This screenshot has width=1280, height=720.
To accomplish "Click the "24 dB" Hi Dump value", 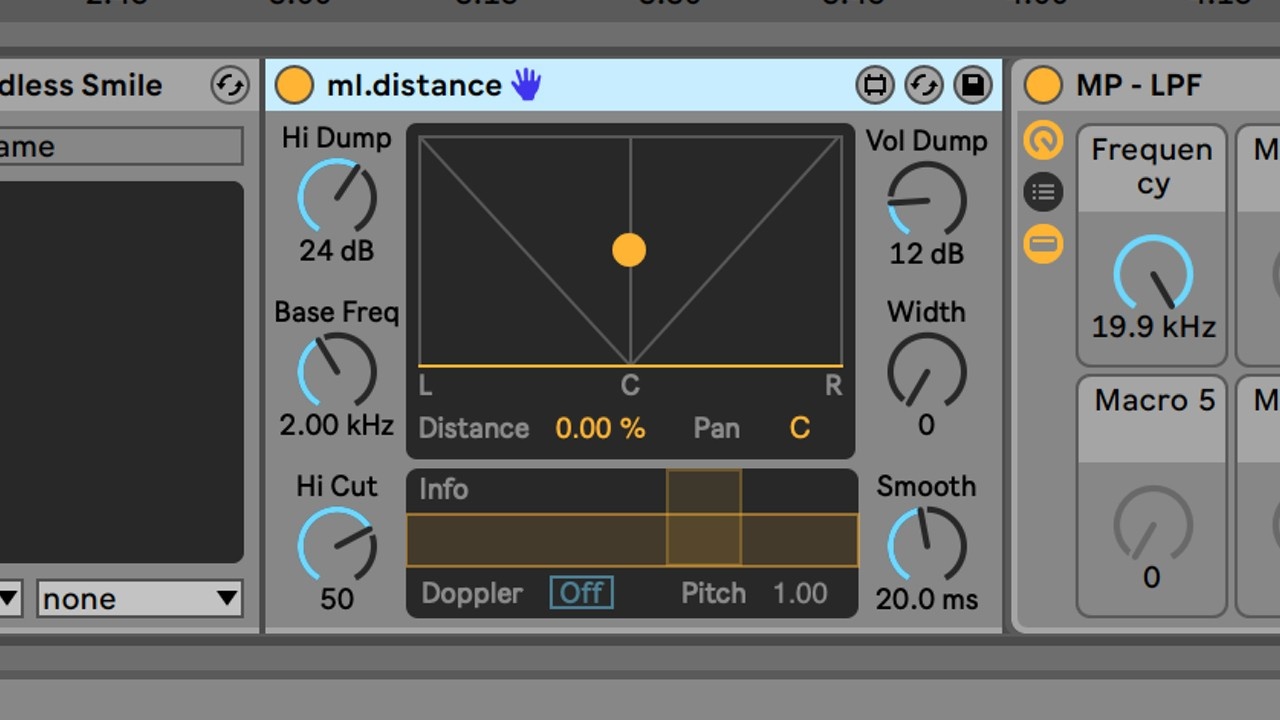I will click(337, 250).
